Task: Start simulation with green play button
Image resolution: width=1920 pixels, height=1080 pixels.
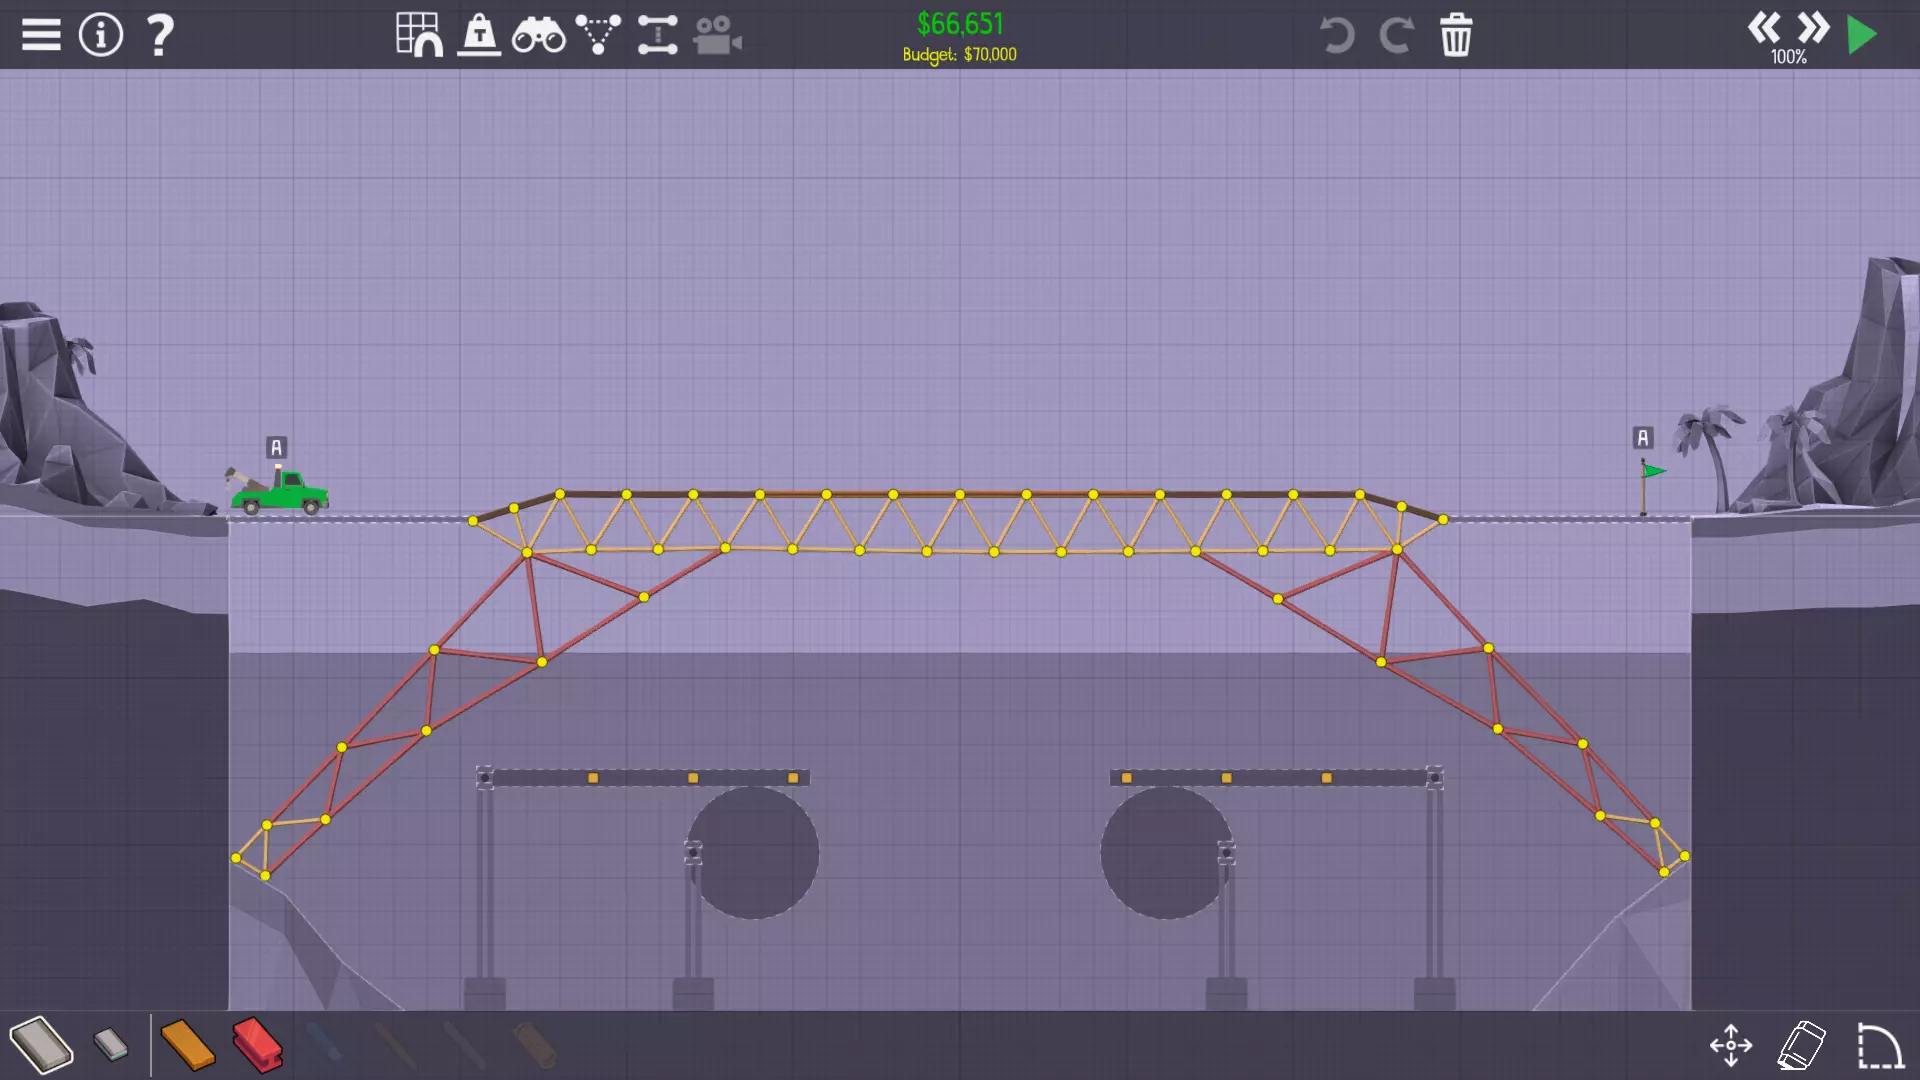Action: click(x=1862, y=35)
